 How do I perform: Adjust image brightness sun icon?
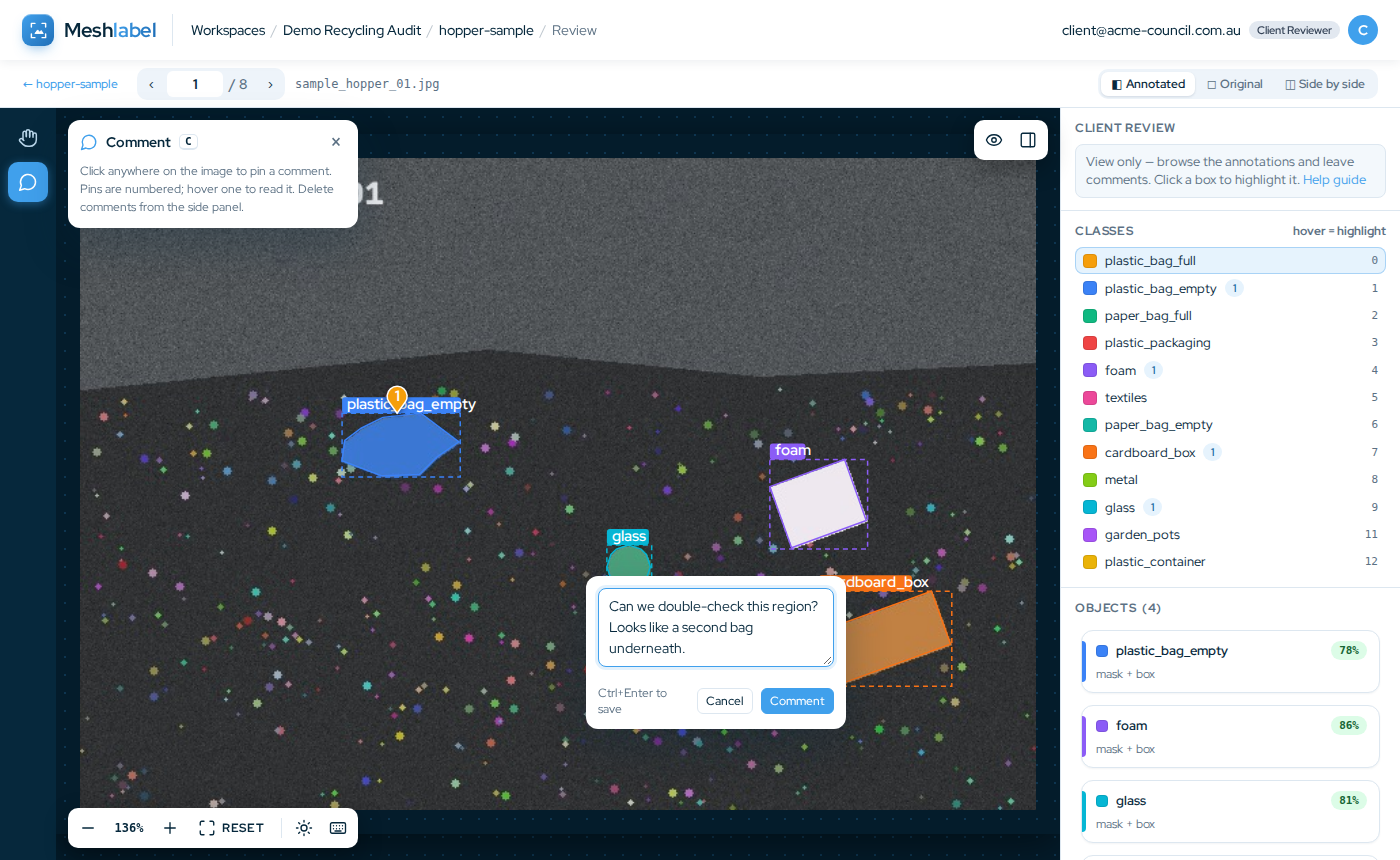coord(304,828)
